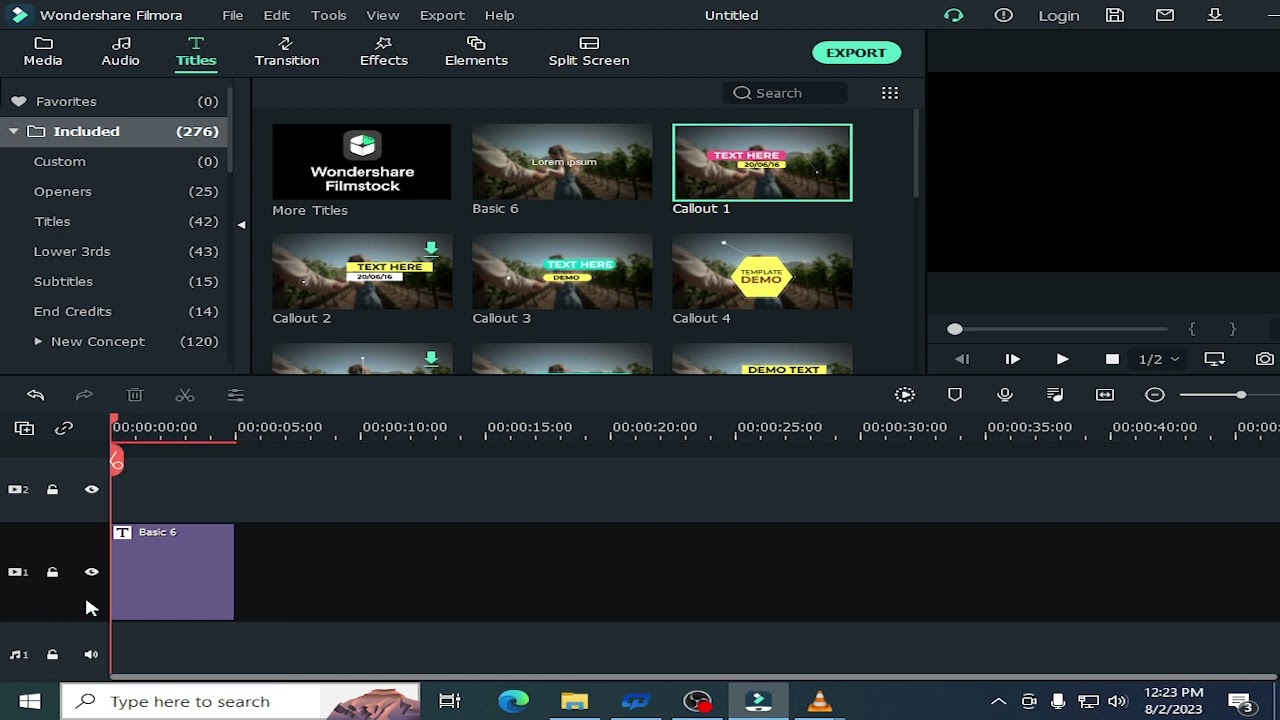The height and width of the screenshot is (720, 1280).
Task: Click the download icon in title bar
Action: (1215, 15)
